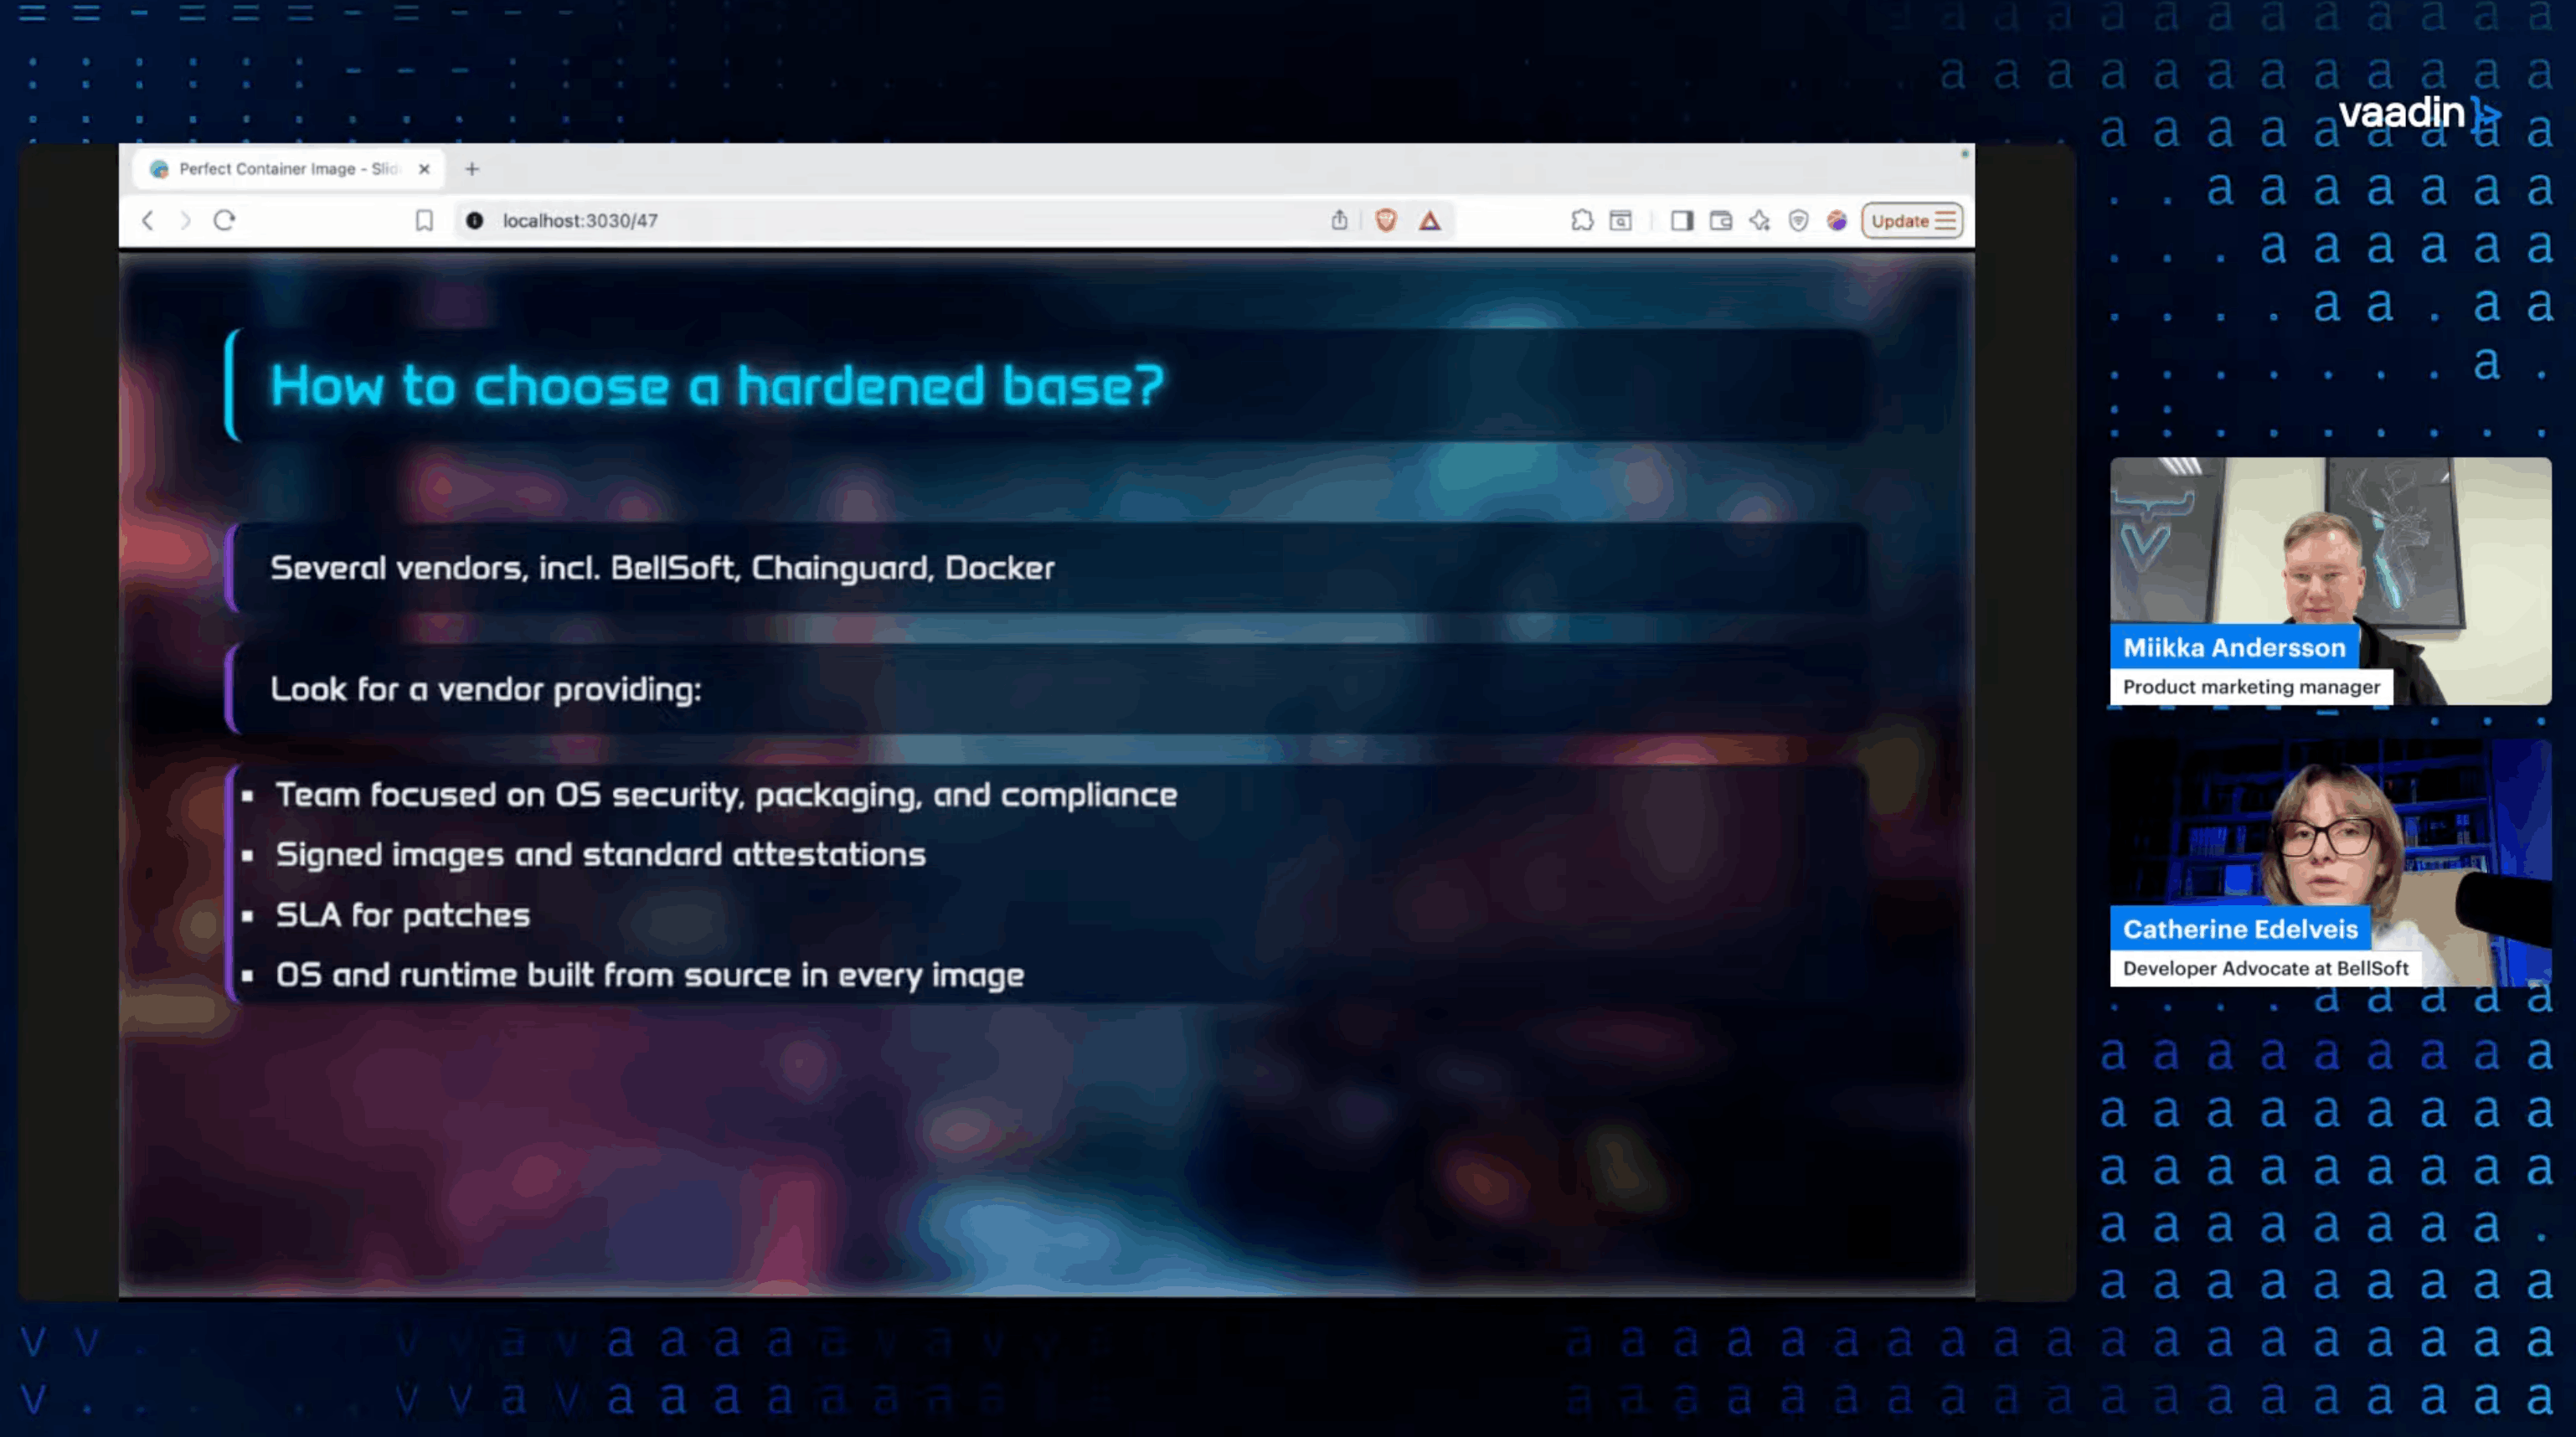Open the Update hamburger menu button
2576x1437 pixels.
click(x=1912, y=220)
